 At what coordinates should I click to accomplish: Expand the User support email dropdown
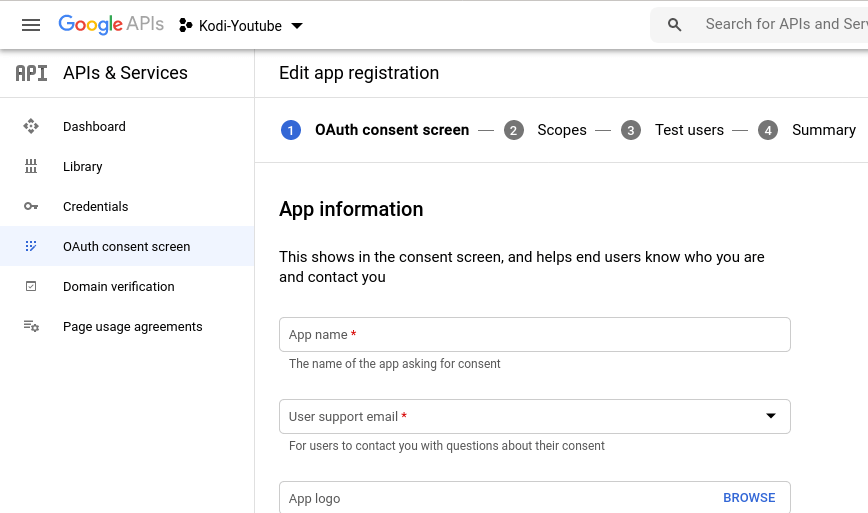[770, 416]
